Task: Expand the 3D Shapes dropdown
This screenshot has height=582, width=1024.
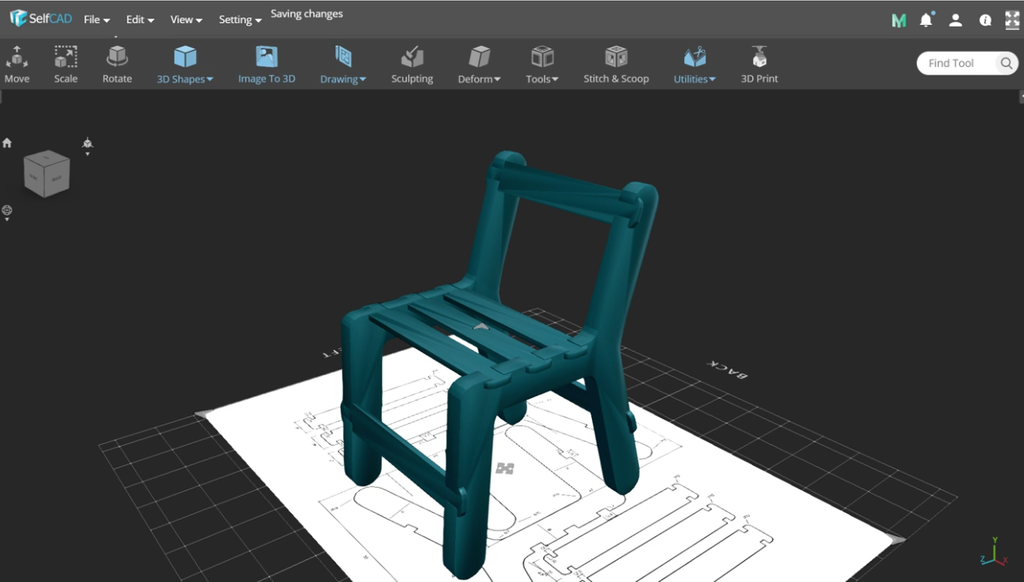Action: pyautogui.click(x=184, y=62)
